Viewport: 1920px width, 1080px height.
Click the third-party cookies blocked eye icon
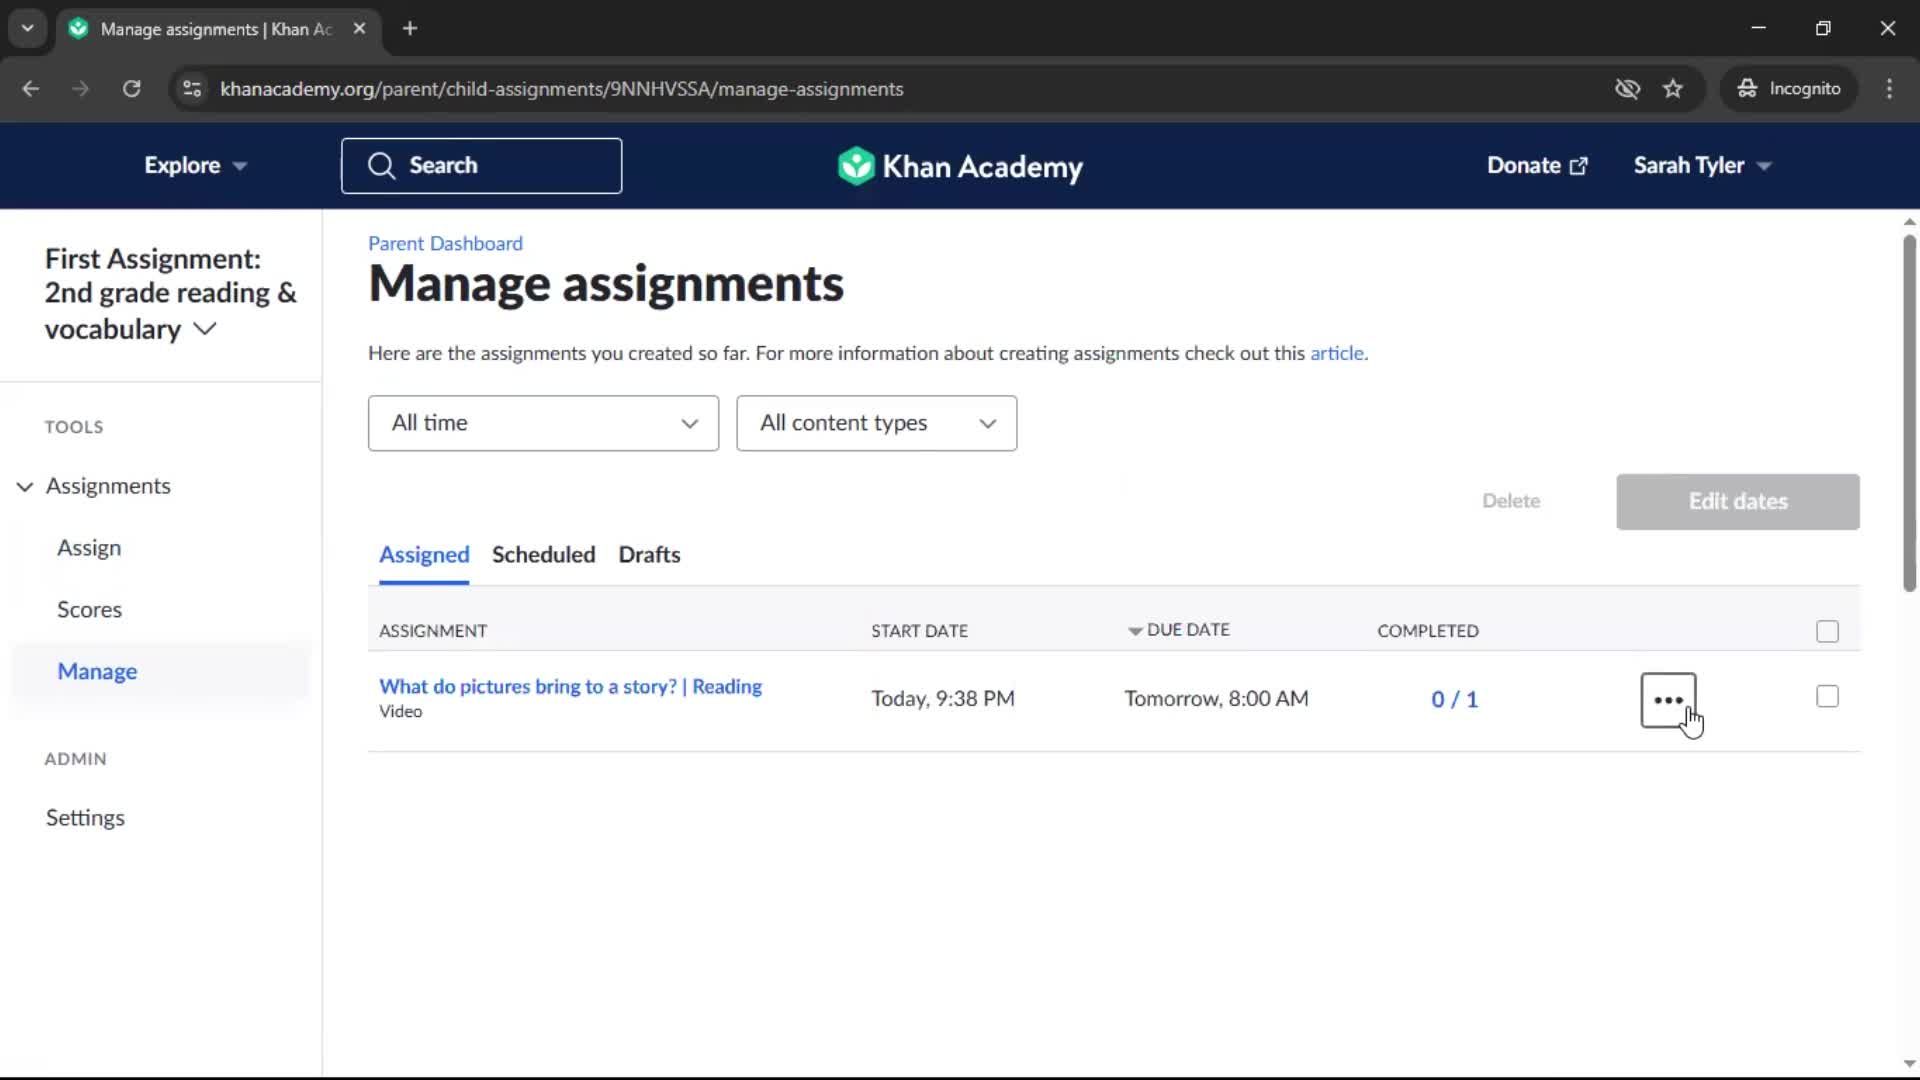[1627, 89]
